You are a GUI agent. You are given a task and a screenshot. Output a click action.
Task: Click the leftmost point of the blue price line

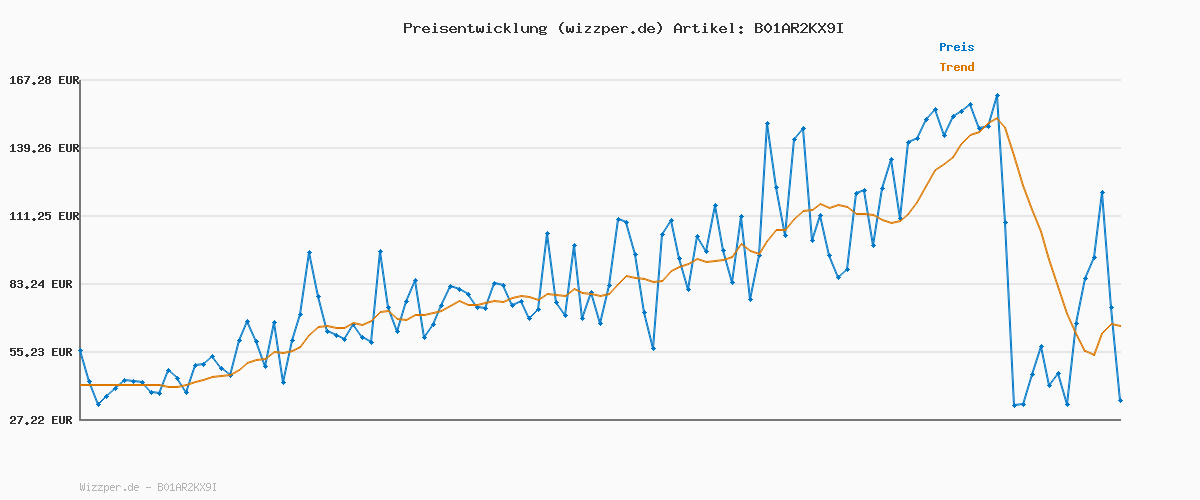point(80,350)
